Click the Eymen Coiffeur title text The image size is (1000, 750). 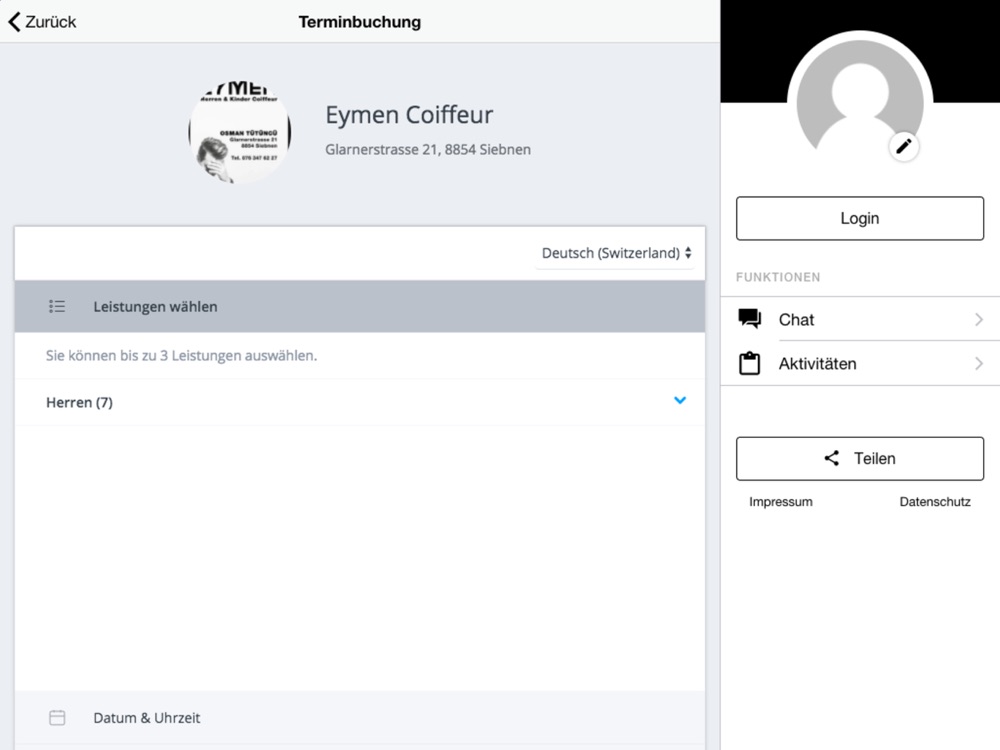(x=409, y=115)
